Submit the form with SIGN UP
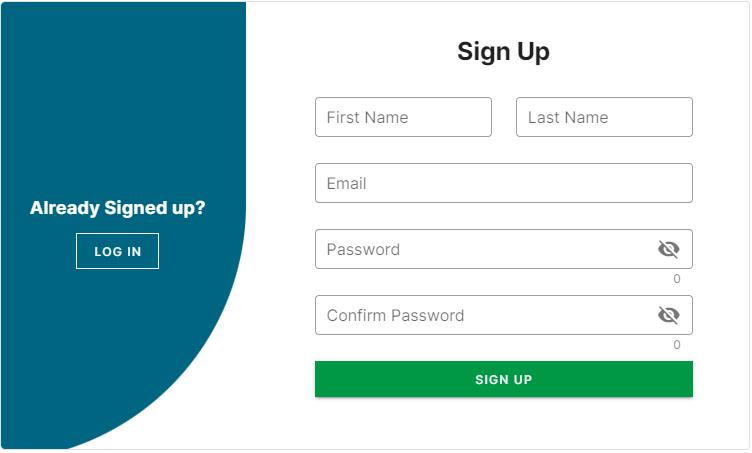752x453 pixels. pos(503,379)
